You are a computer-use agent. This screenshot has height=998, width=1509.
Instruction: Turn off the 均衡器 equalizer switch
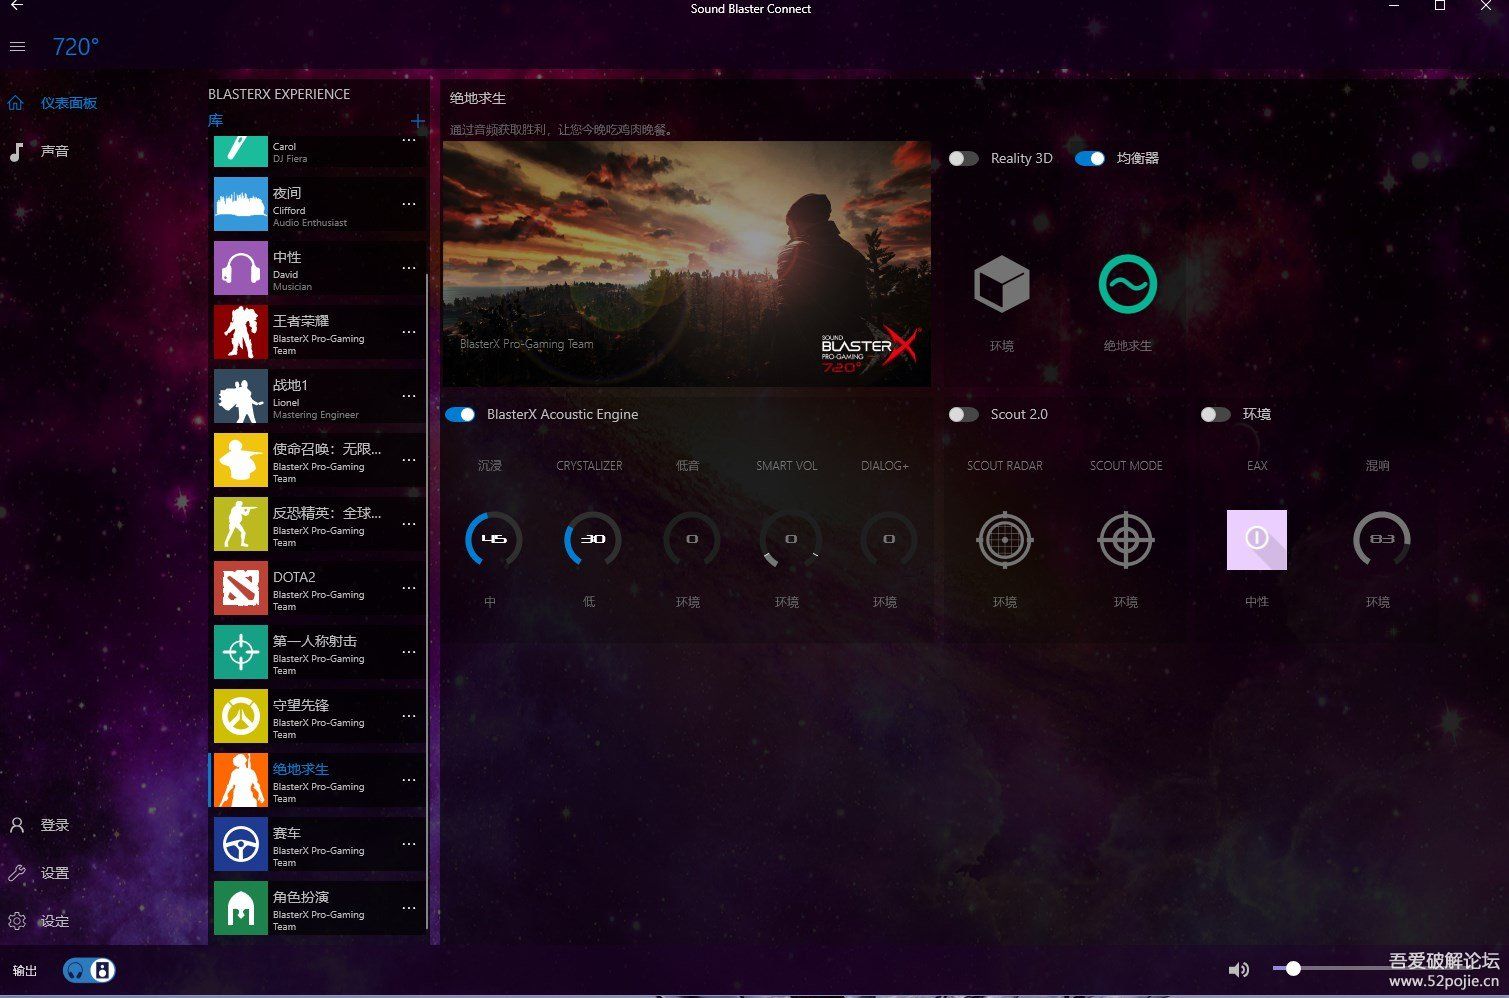(x=1090, y=158)
